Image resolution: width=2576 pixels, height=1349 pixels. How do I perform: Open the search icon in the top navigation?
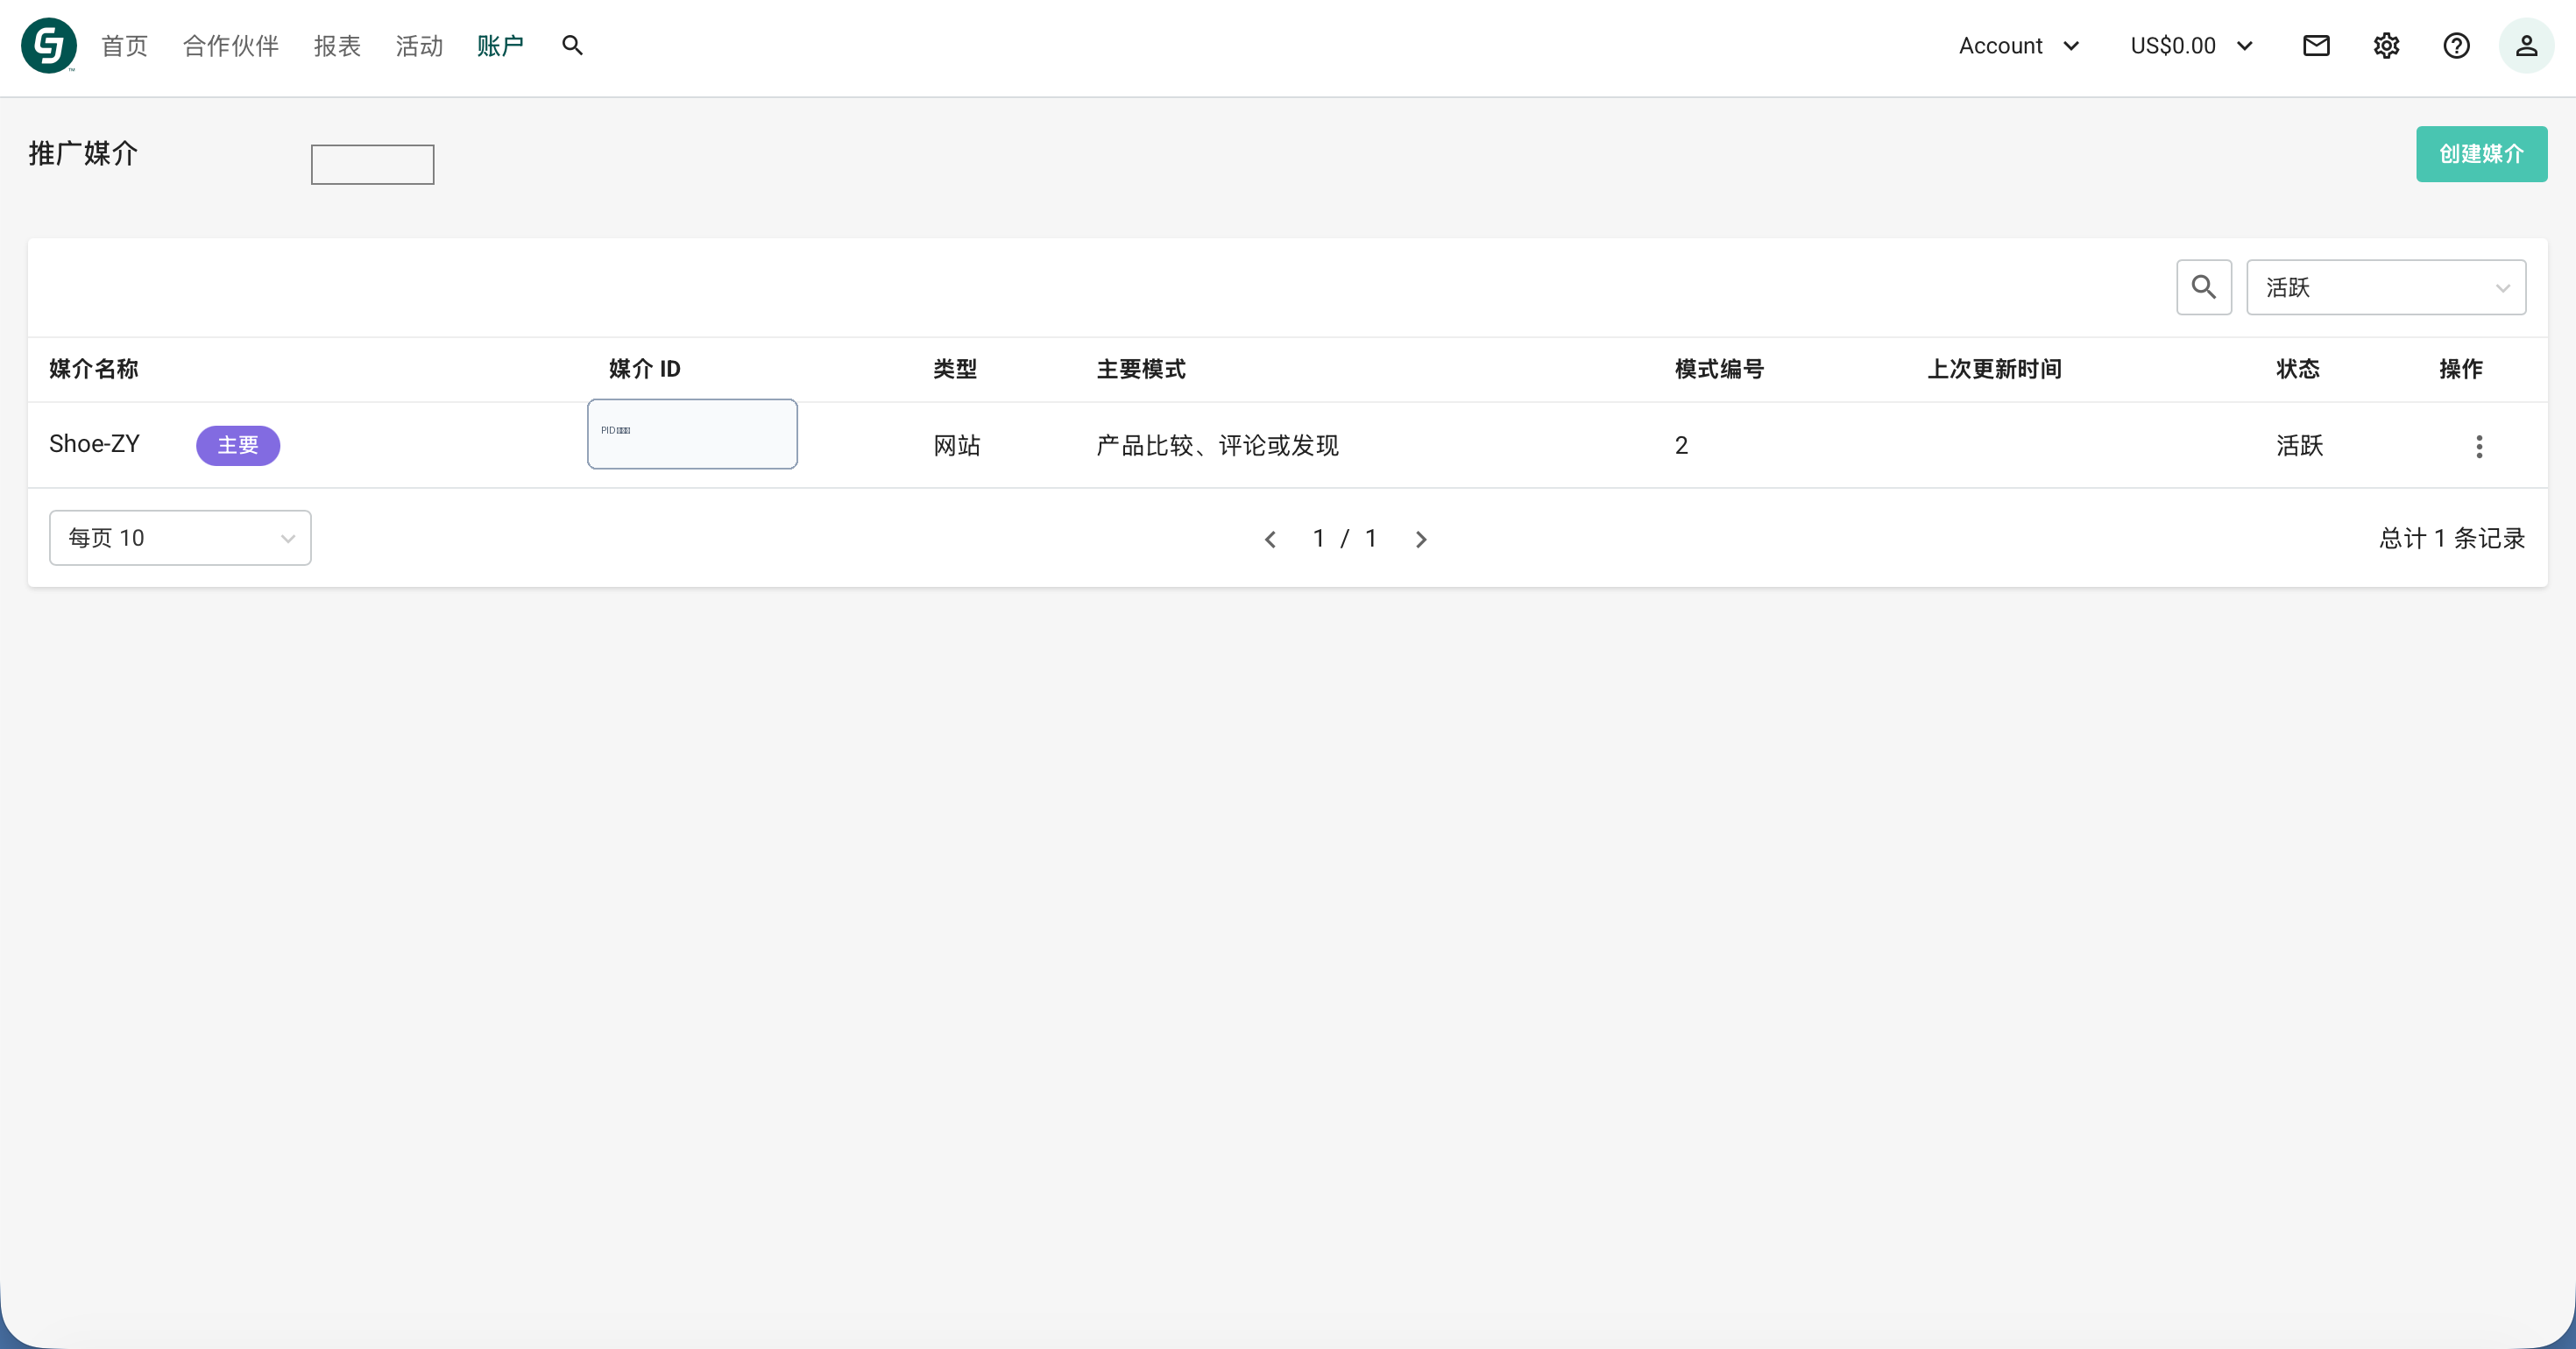tap(572, 46)
